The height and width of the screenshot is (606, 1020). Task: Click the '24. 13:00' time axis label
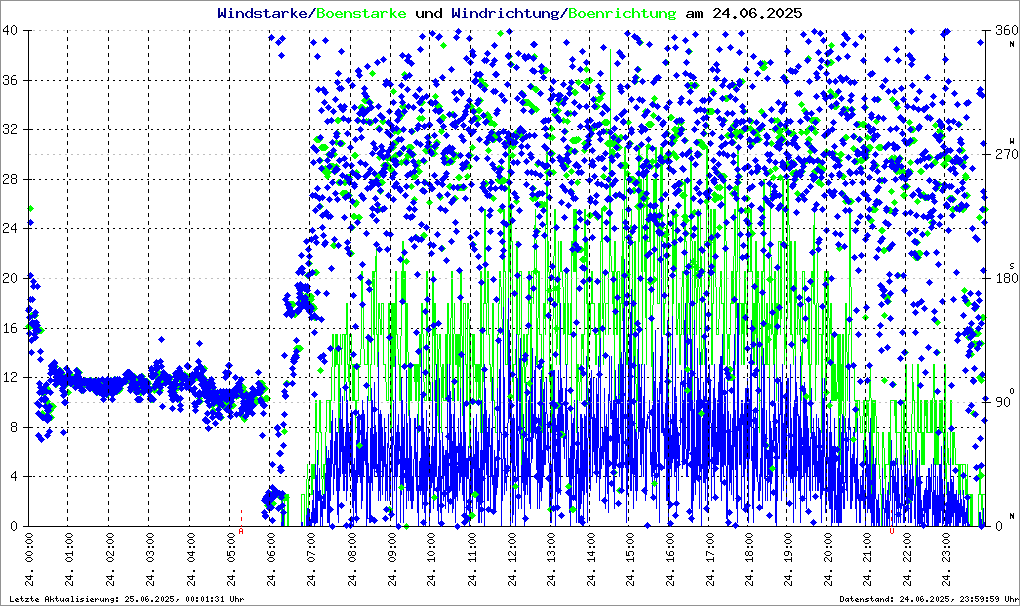[551, 560]
